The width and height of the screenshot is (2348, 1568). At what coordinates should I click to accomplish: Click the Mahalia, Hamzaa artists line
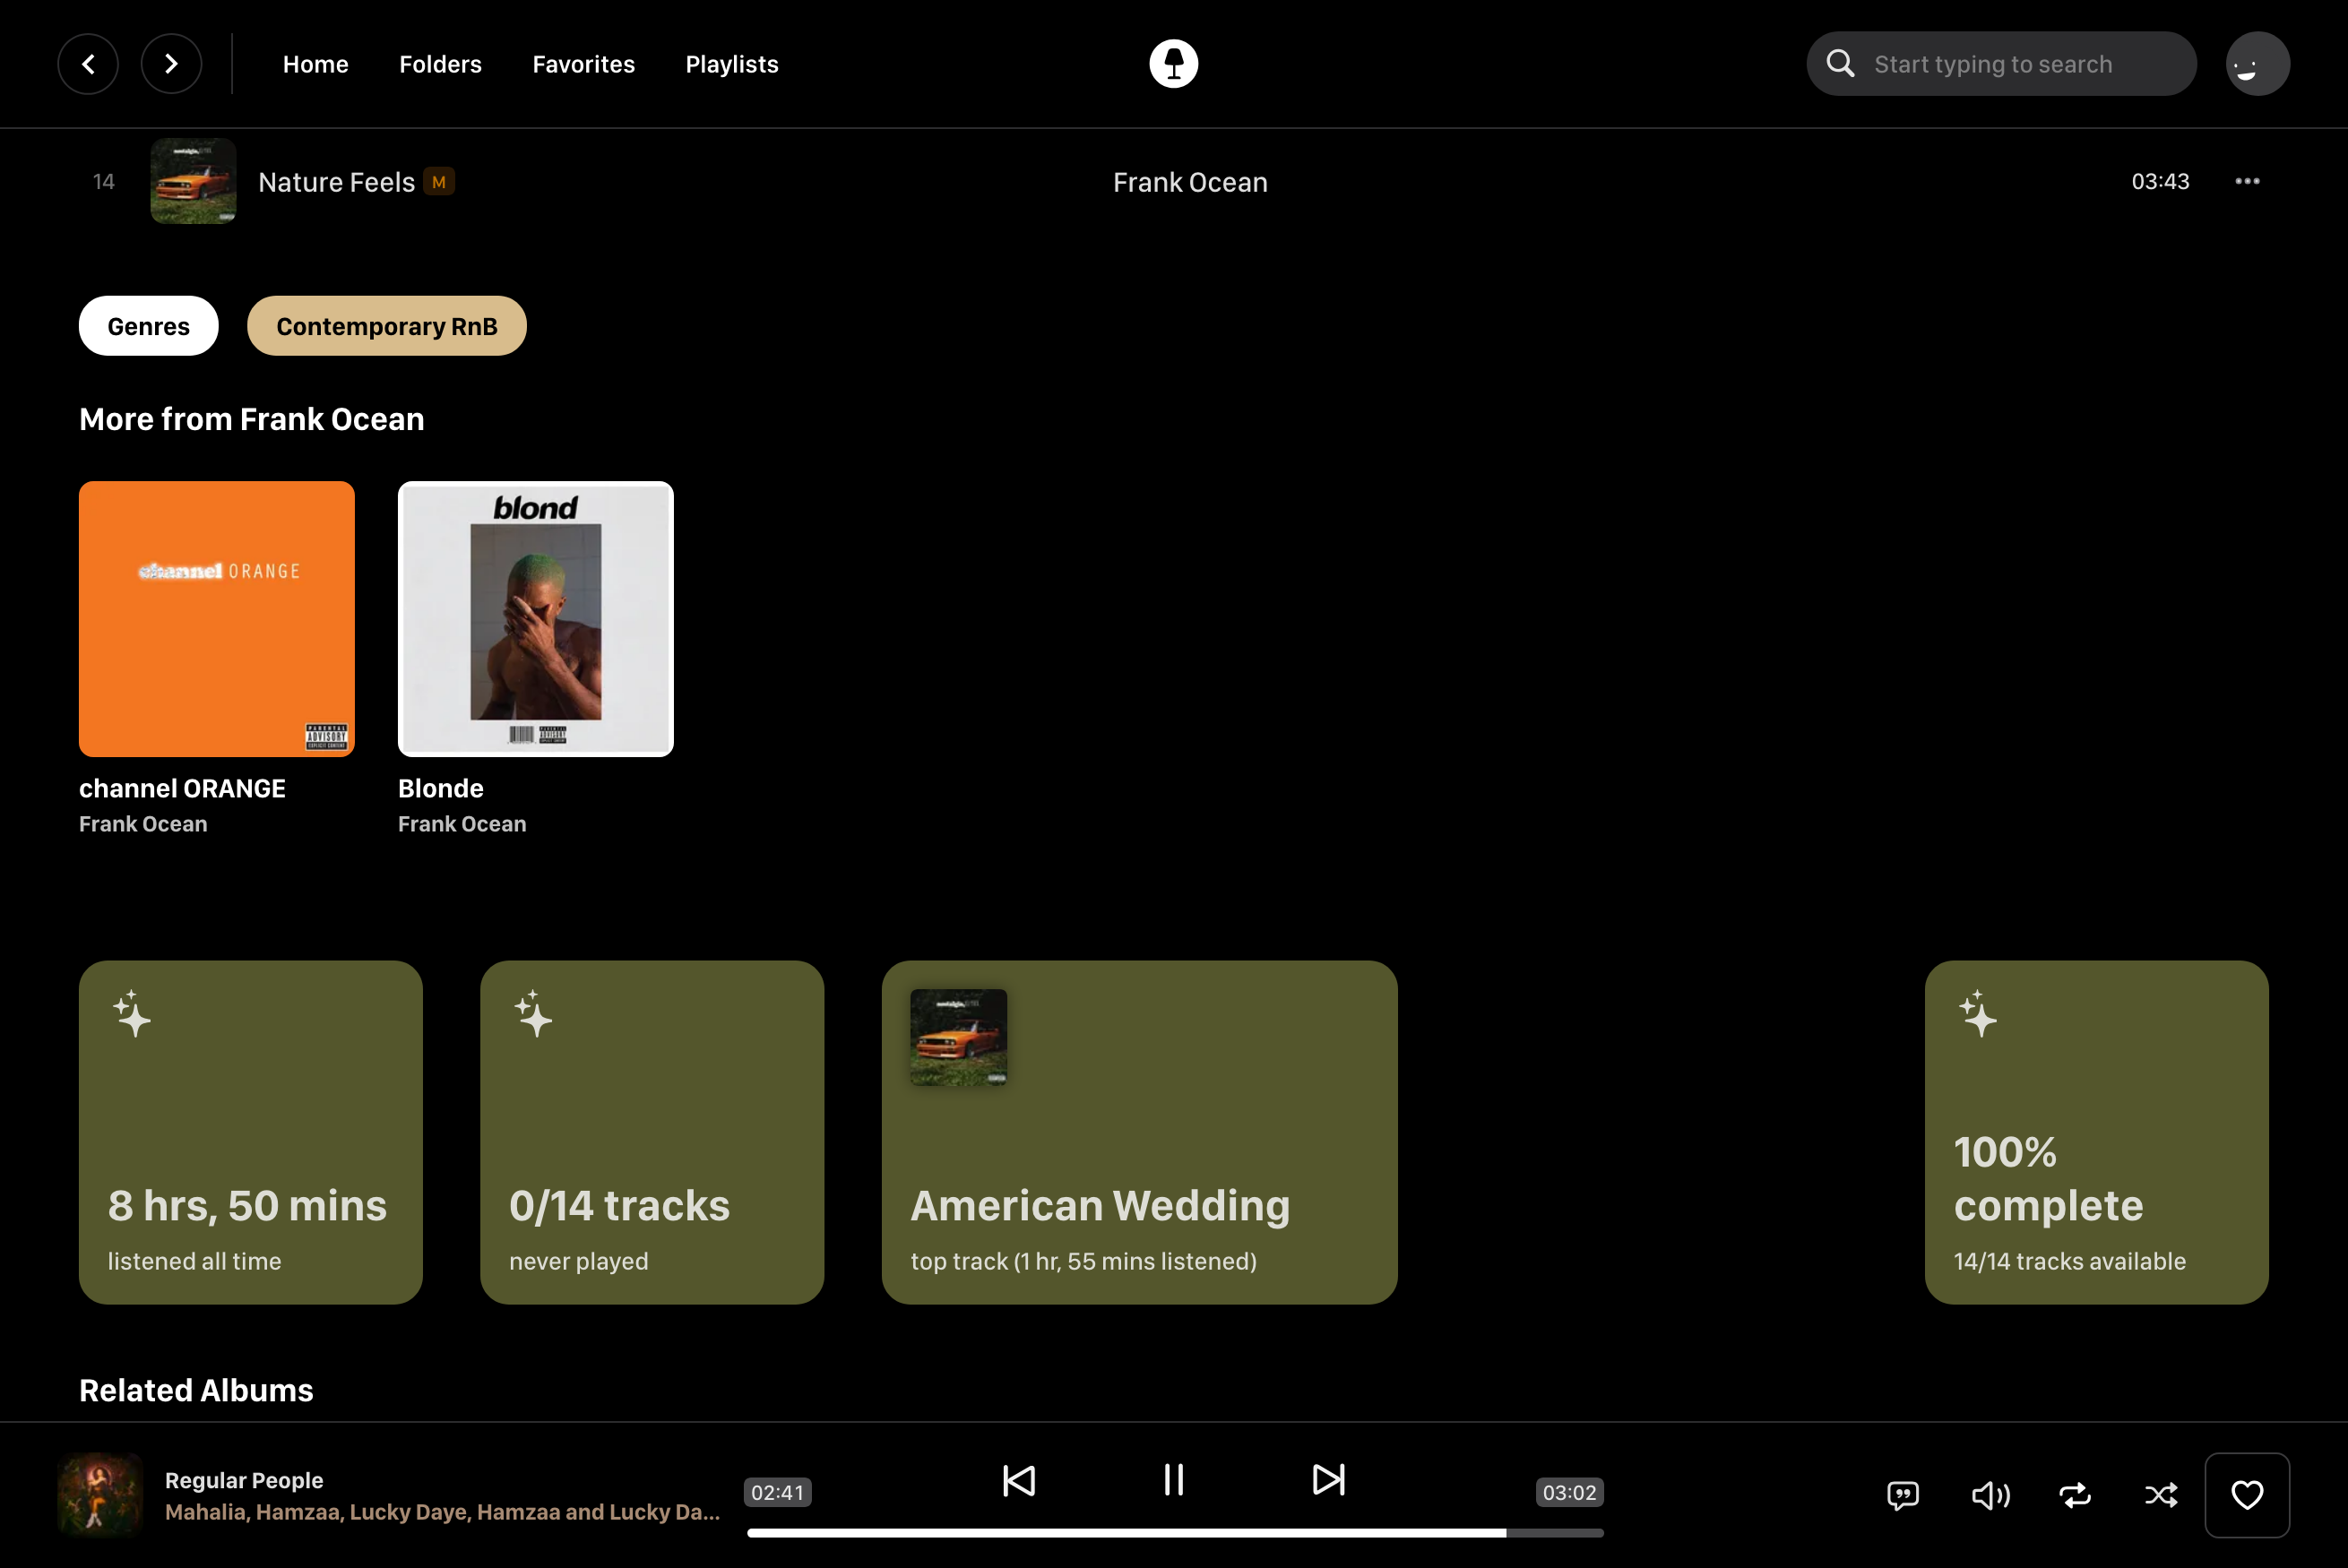[442, 1512]
